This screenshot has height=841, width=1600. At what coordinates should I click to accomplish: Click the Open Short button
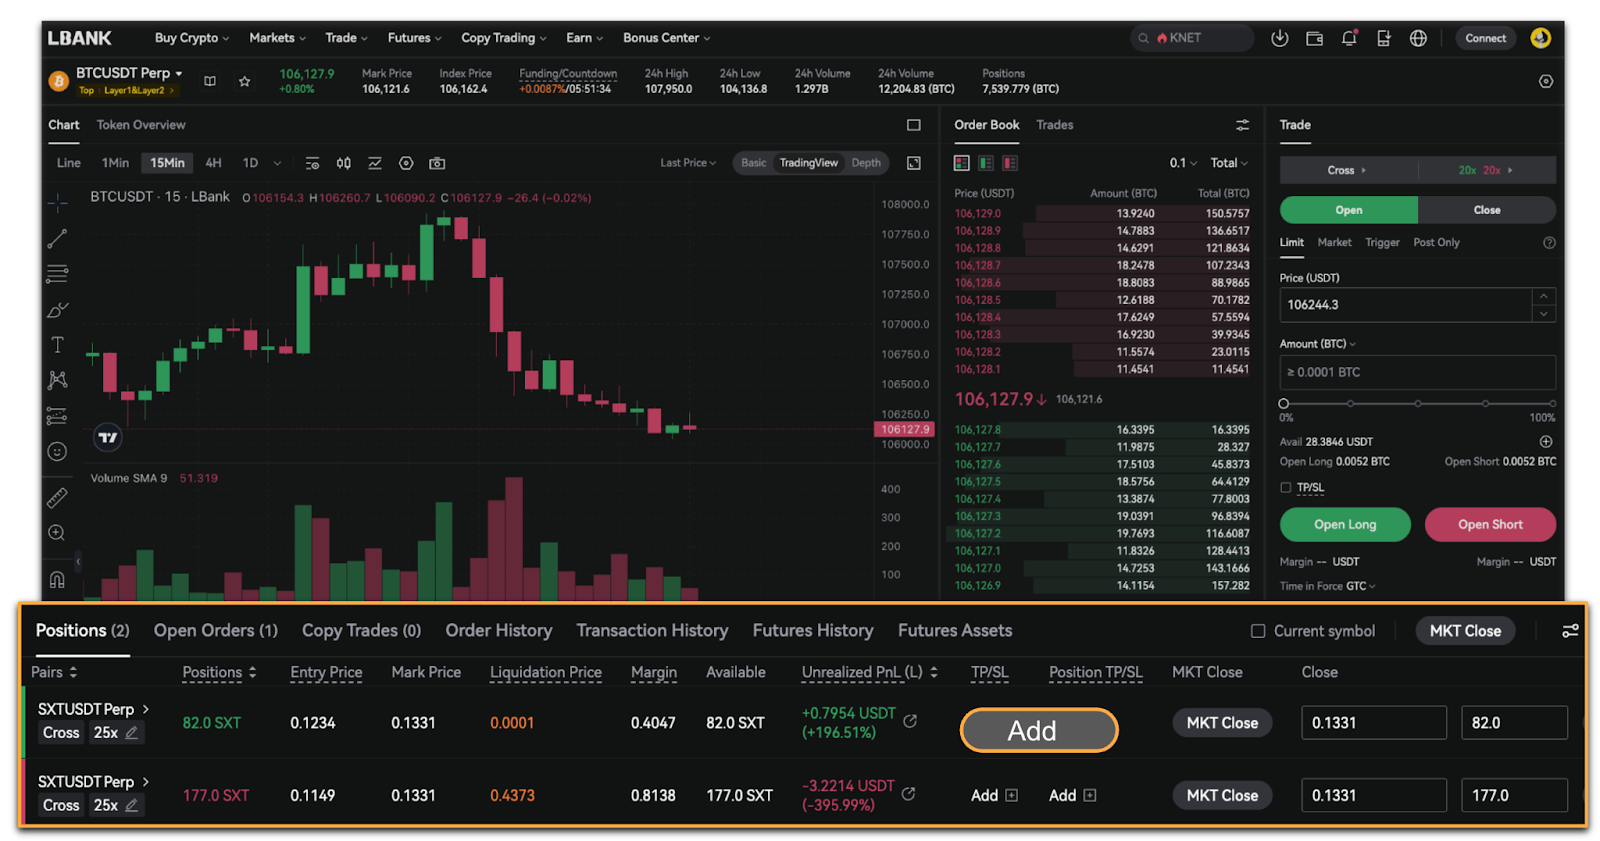1490,524
